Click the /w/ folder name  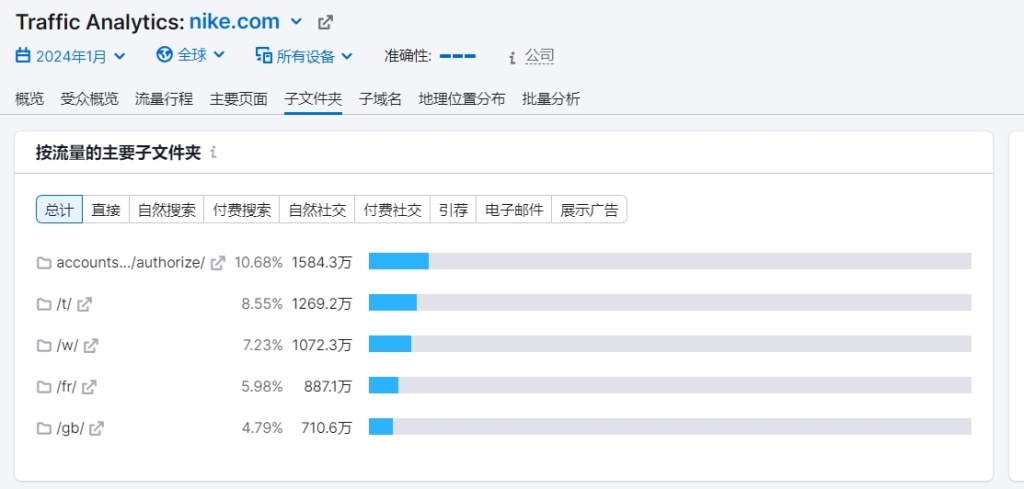click(x=67, y=345)
